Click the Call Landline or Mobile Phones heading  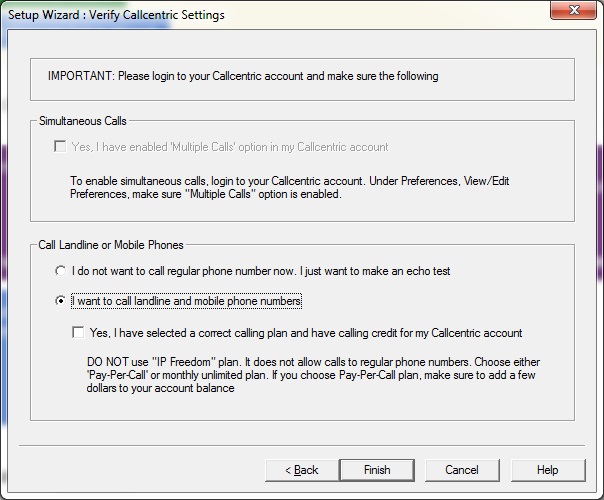[x=111, y=245]
